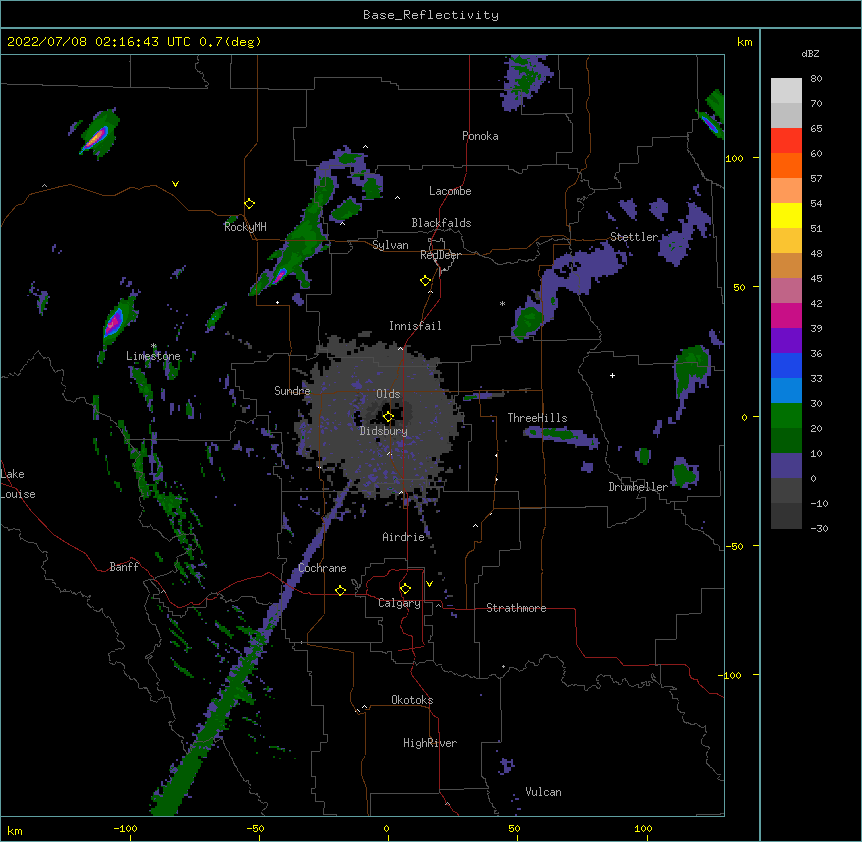Click the magenta storm core north of Limestone
Viewport: 862px width, 842px height.
(114, 322)
